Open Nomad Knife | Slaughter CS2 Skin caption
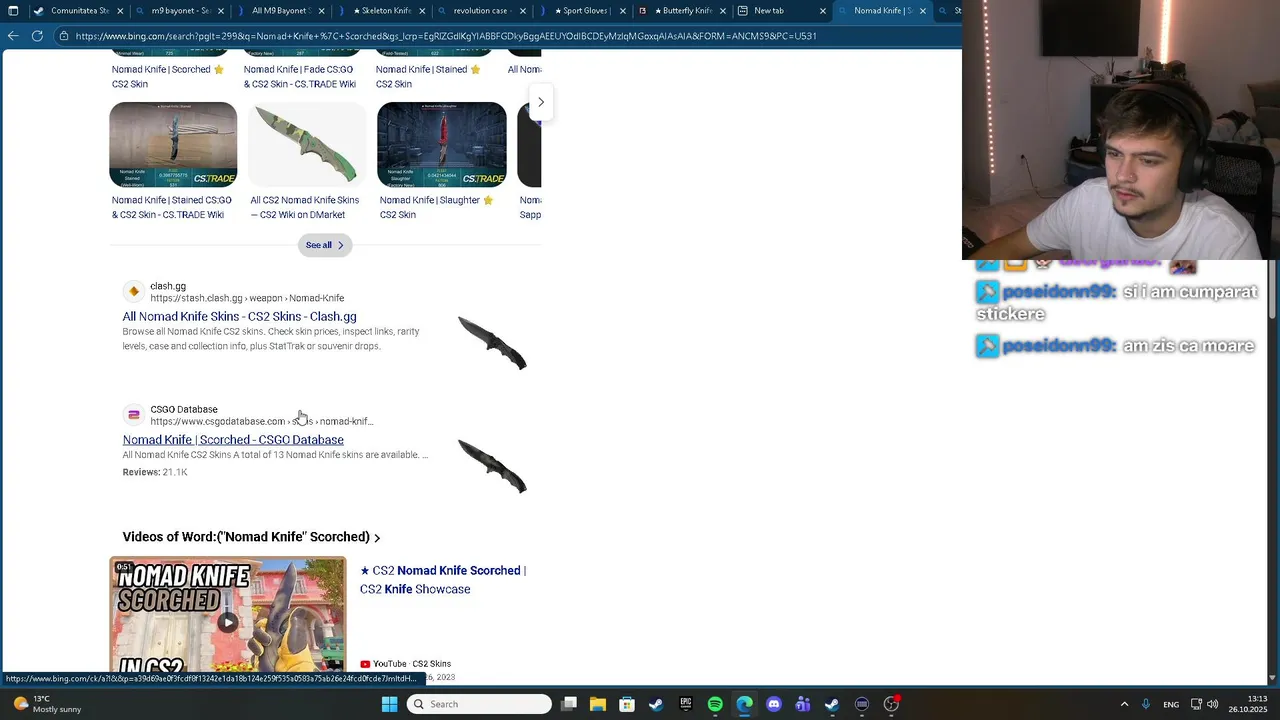 435,207
